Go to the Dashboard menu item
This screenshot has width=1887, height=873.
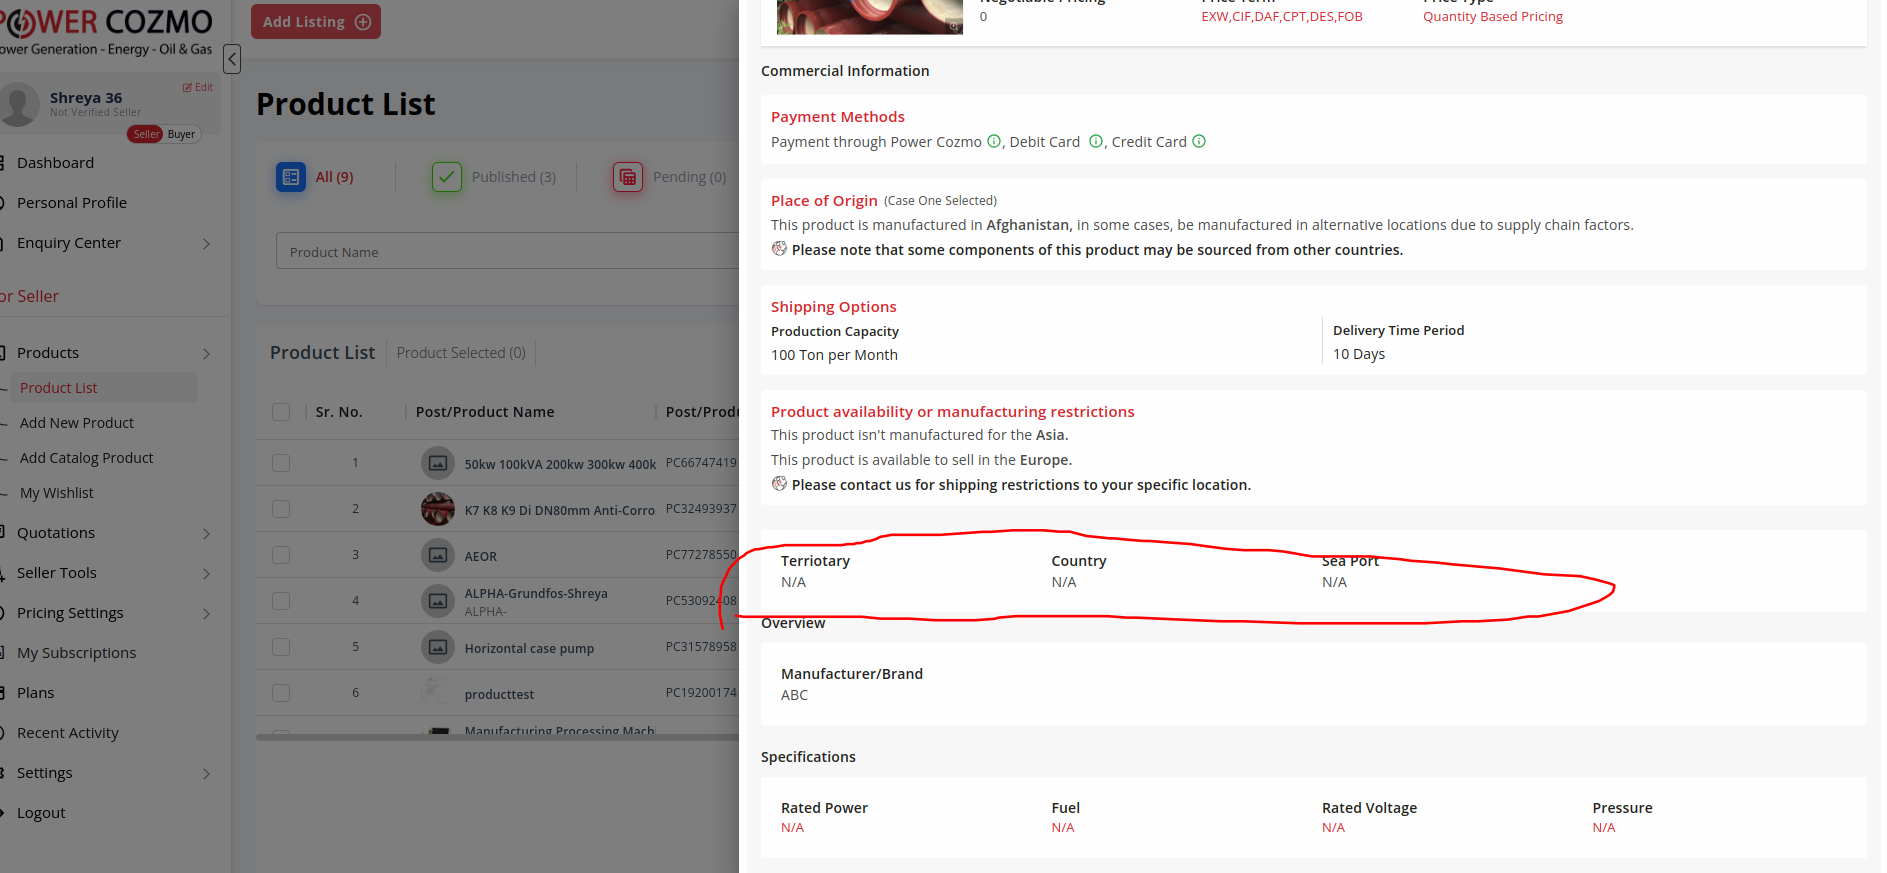click(x=55, y=163)
